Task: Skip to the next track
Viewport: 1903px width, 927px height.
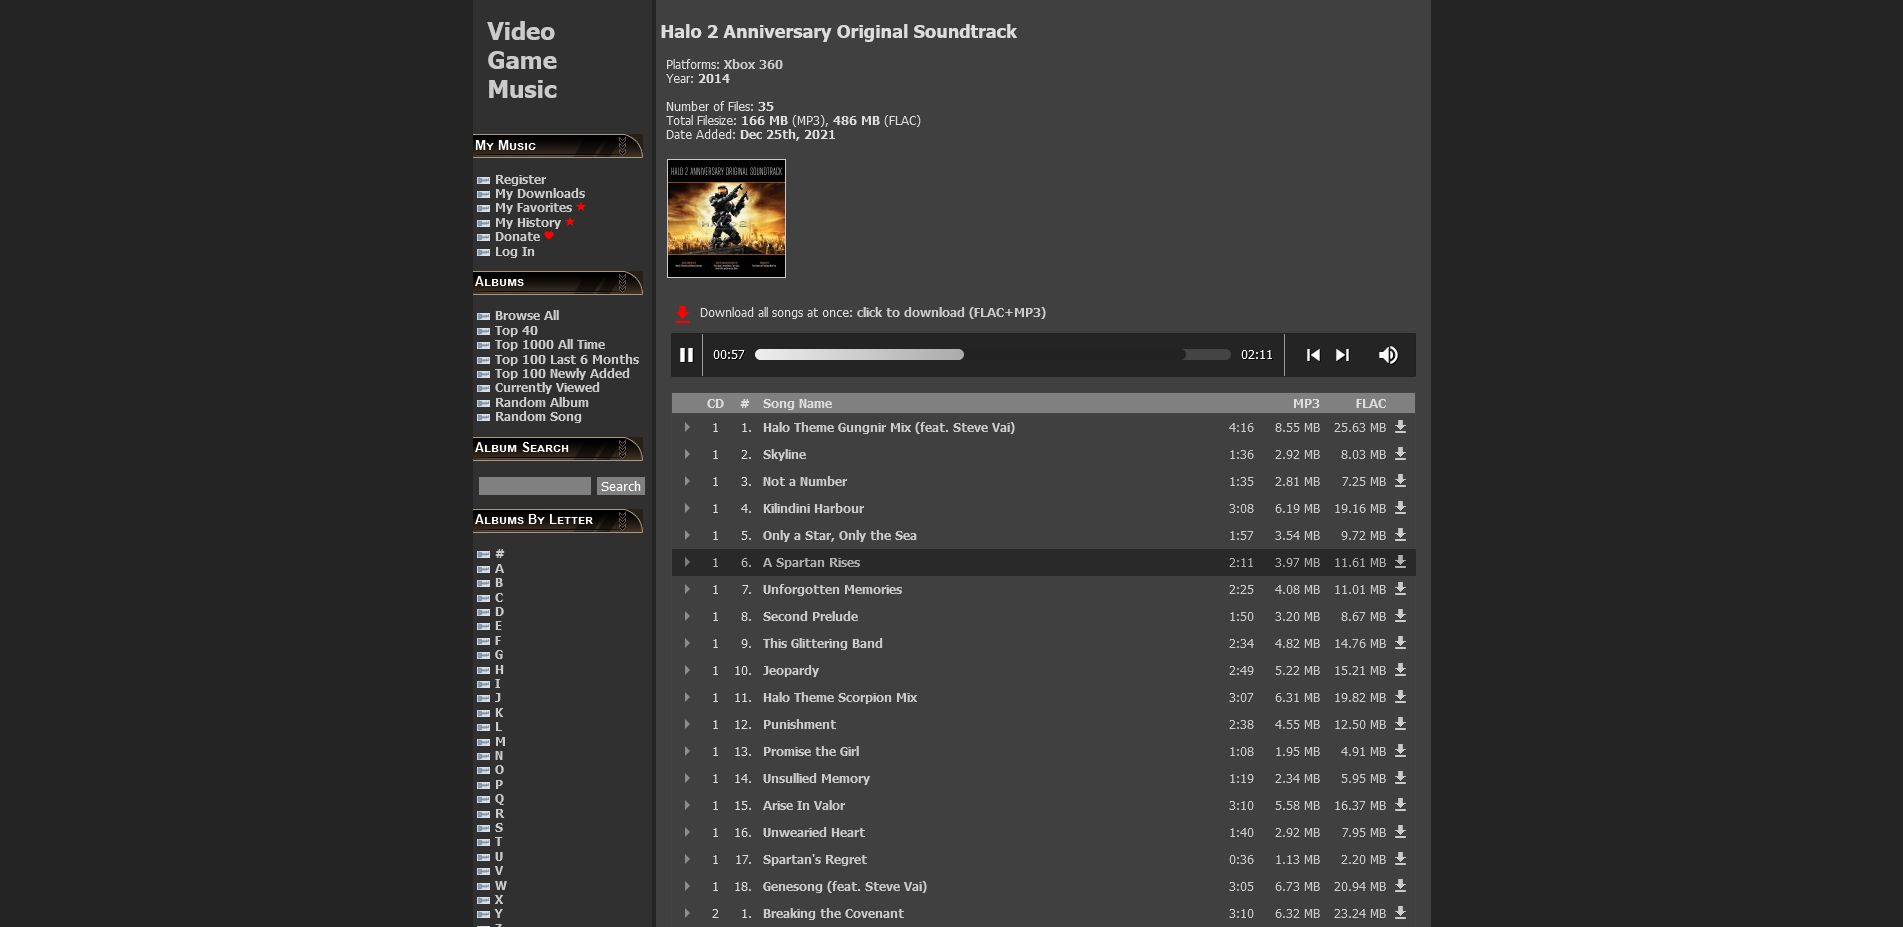Action: click(1342, 355)
